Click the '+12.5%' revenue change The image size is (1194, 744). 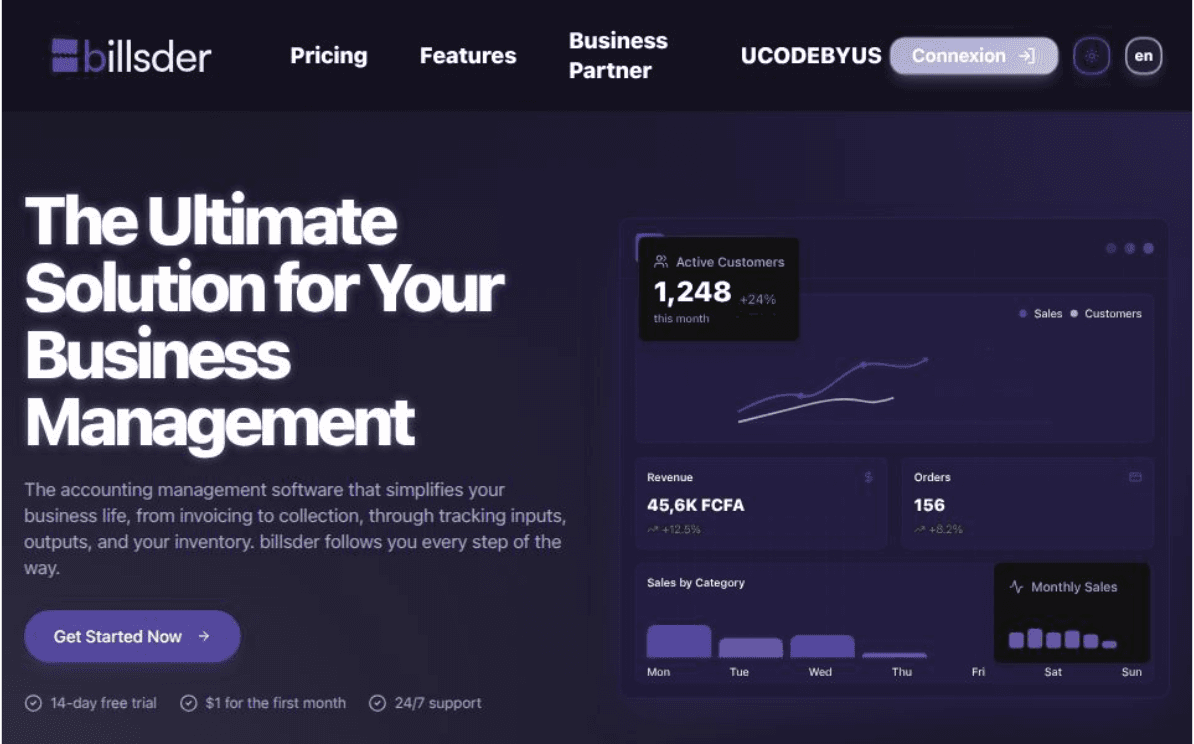point(682,529)
